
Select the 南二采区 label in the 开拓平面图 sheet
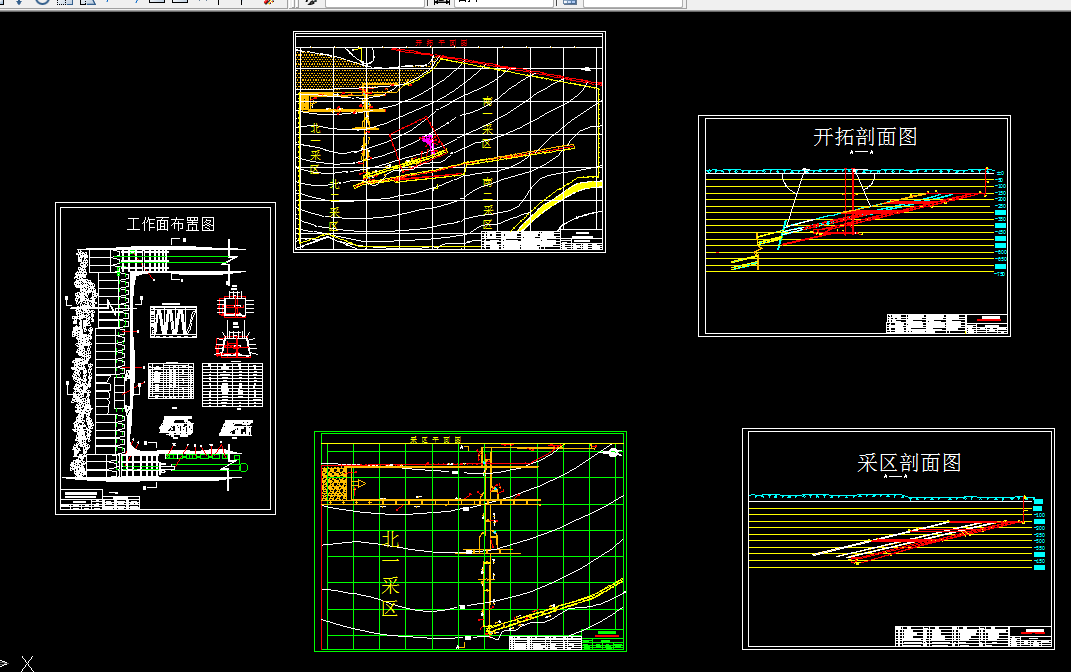(487, 204)
